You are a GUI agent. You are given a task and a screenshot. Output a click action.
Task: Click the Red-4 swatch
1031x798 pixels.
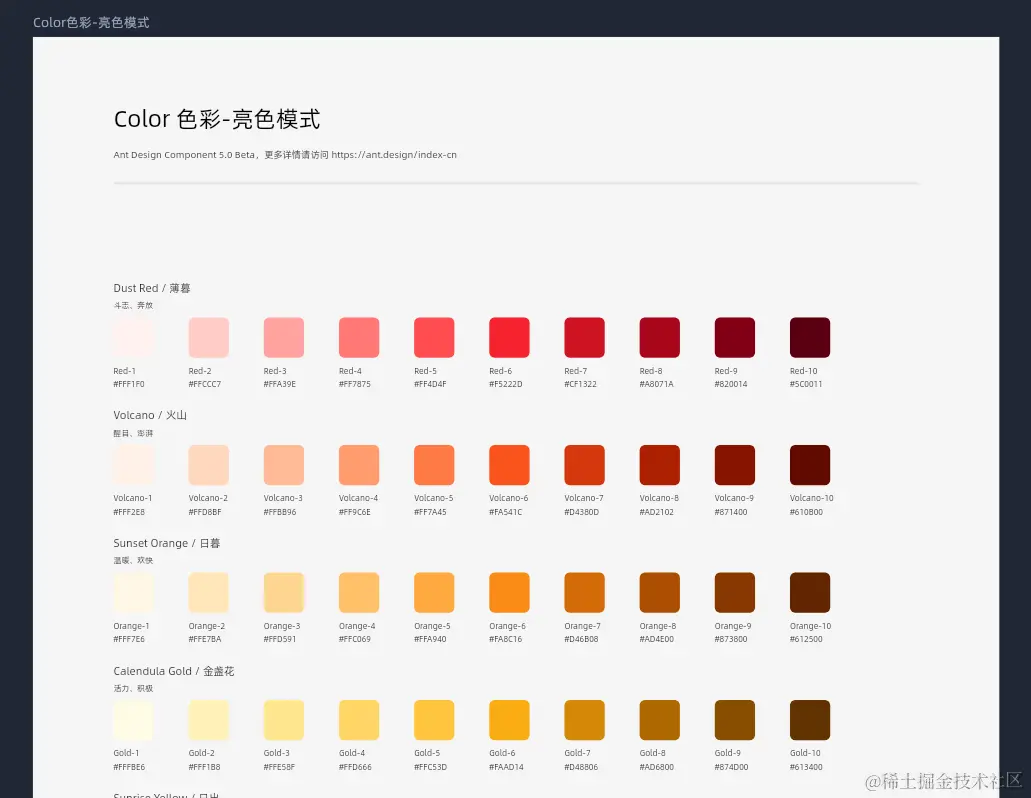pyautogui.click(x=359, y=338)
